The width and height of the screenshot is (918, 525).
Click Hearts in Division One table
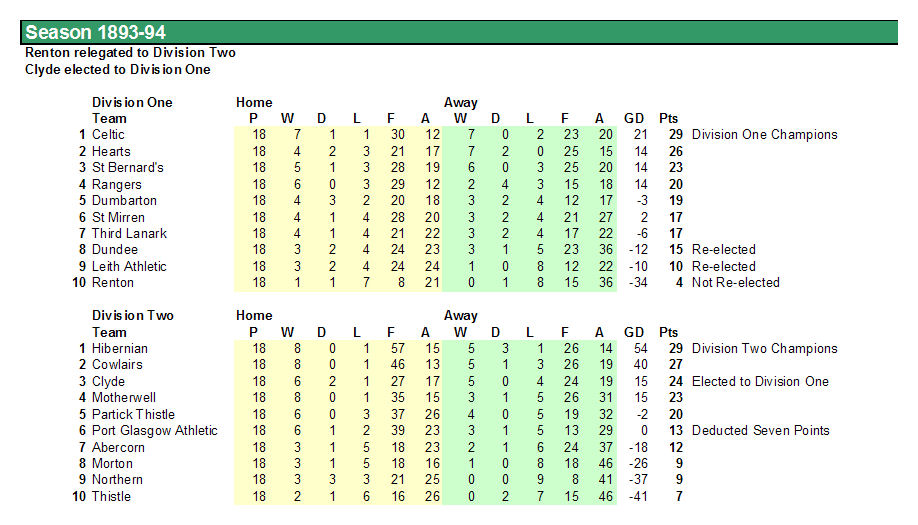pos(111,151)
